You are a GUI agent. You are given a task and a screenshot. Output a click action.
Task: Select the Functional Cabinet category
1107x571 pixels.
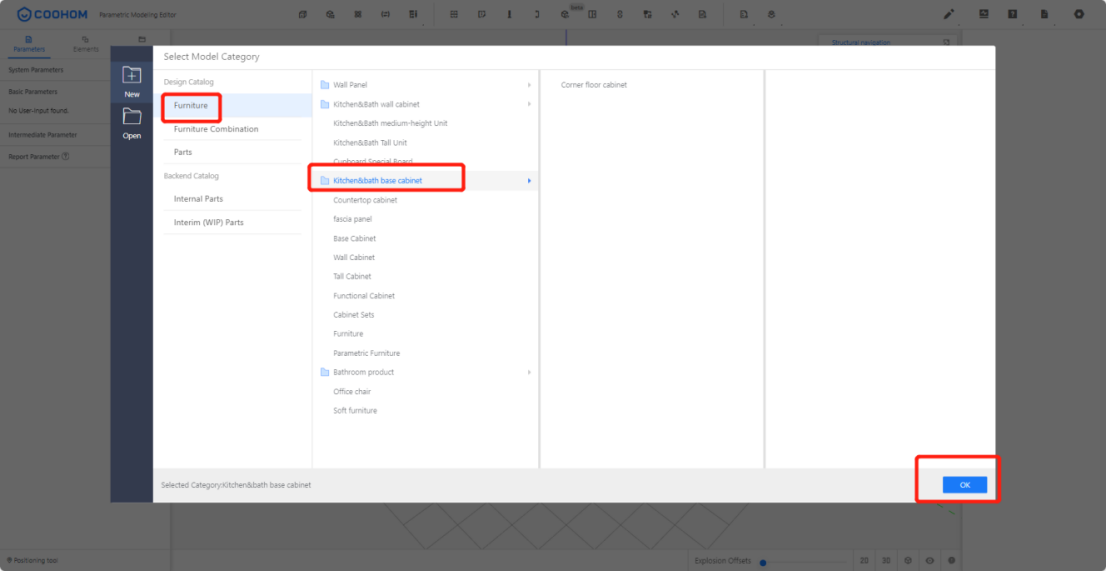[x=364, y=296]
